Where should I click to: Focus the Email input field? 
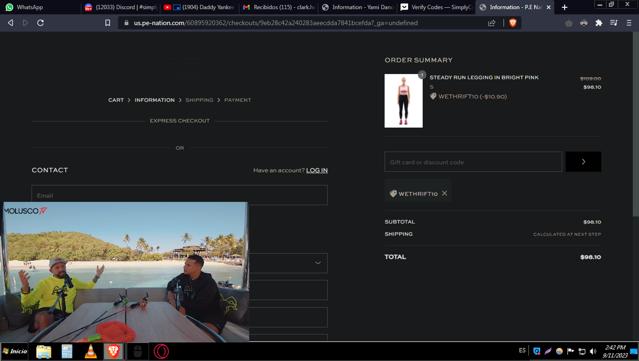tap(179, 195)
